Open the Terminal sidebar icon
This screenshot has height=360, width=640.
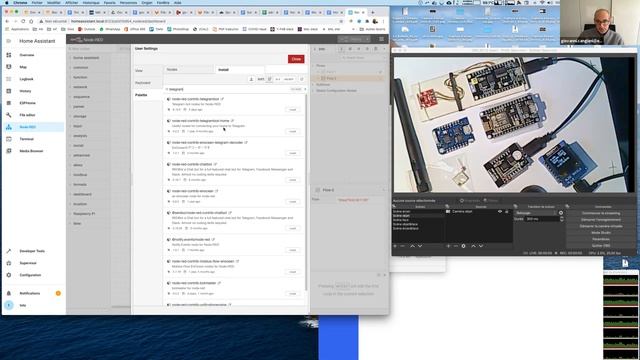[9, 139]
